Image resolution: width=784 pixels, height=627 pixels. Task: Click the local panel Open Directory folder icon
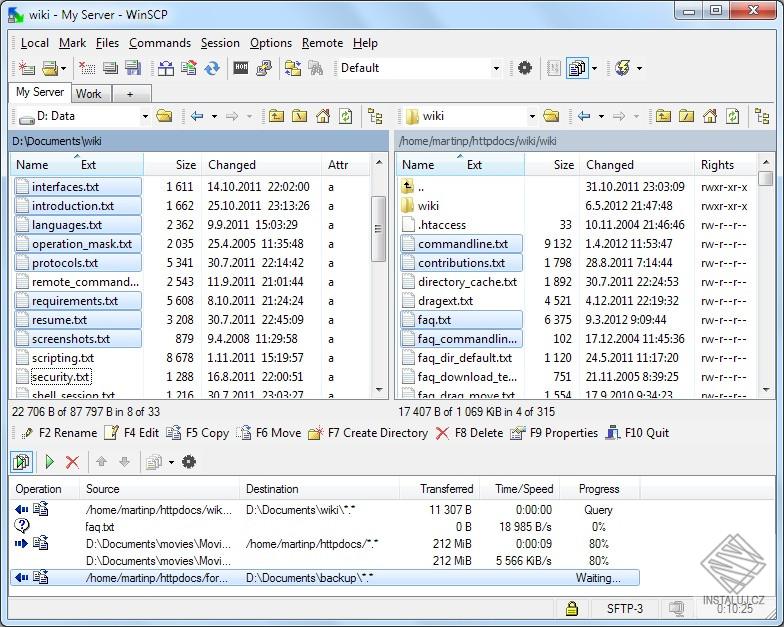pyautogui.click(x=164, y=116)
